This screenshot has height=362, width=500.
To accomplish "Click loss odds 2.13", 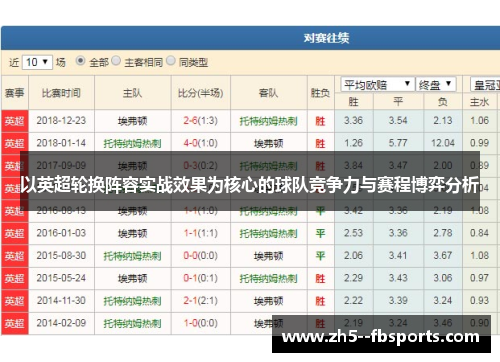I will pyautogui.click(x=443, y=121).
